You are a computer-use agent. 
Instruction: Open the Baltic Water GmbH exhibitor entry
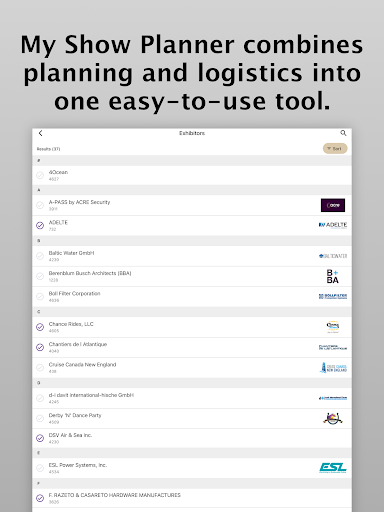192,256
